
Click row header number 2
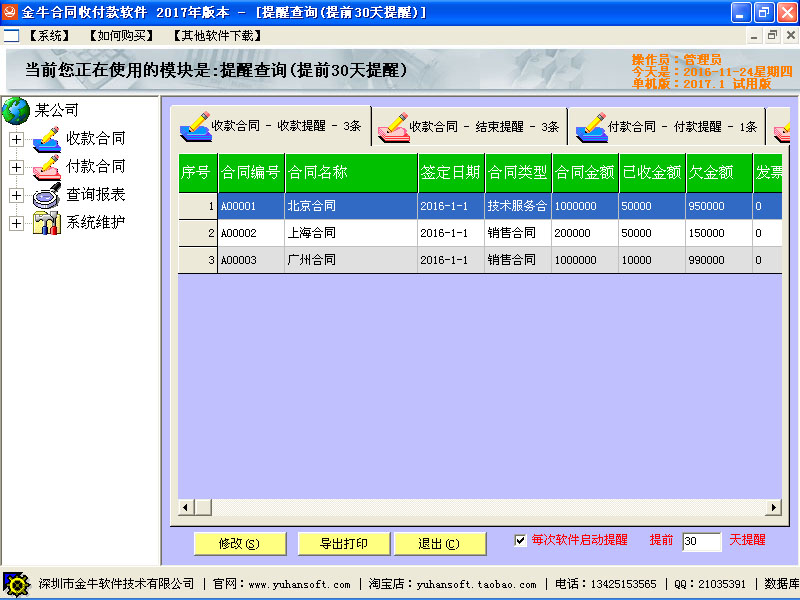[x=198, y=233]
